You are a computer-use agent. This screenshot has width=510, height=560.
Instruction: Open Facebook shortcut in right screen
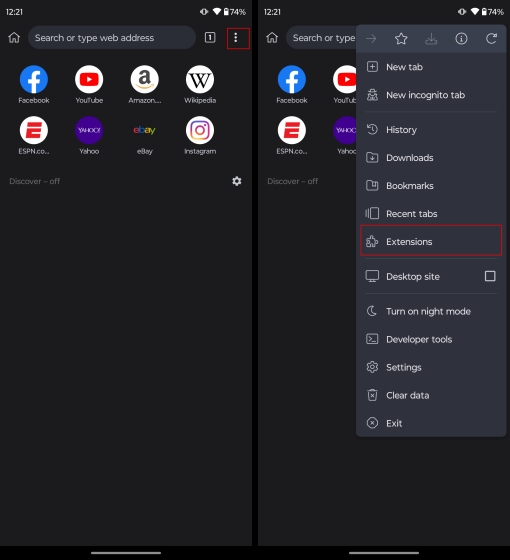tap(292, 85)
